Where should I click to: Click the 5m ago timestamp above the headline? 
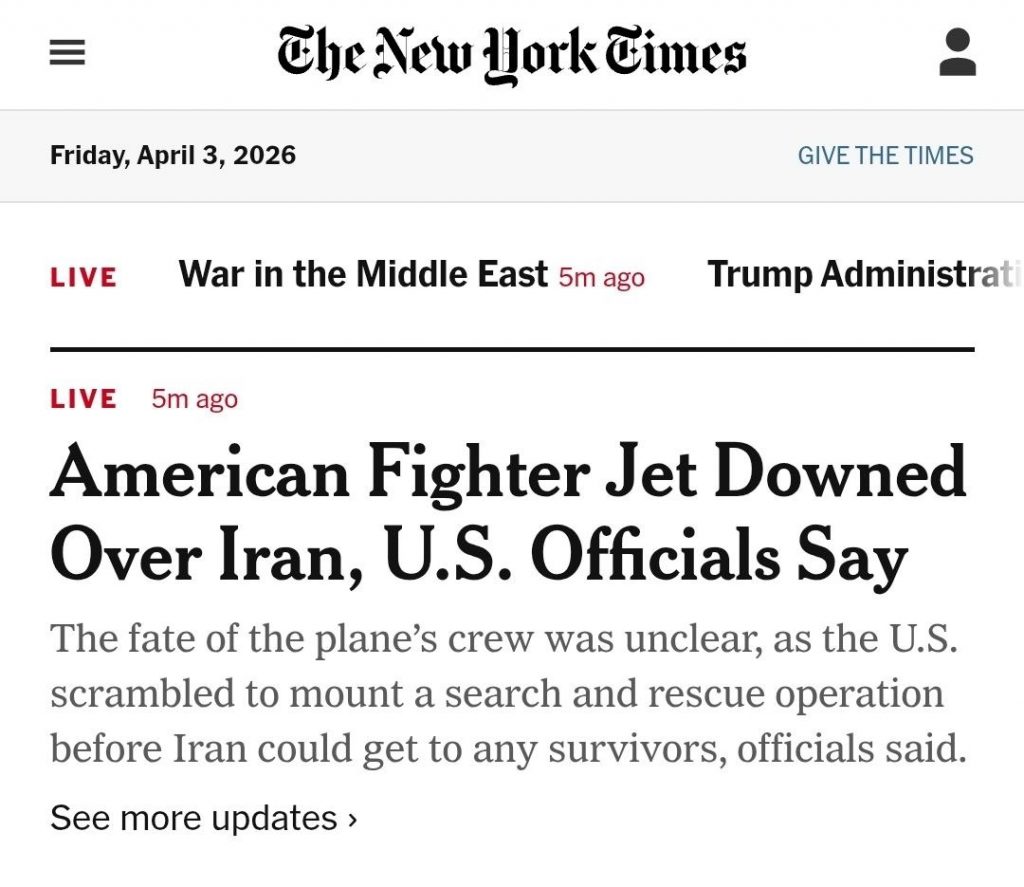tap(195, 399)
